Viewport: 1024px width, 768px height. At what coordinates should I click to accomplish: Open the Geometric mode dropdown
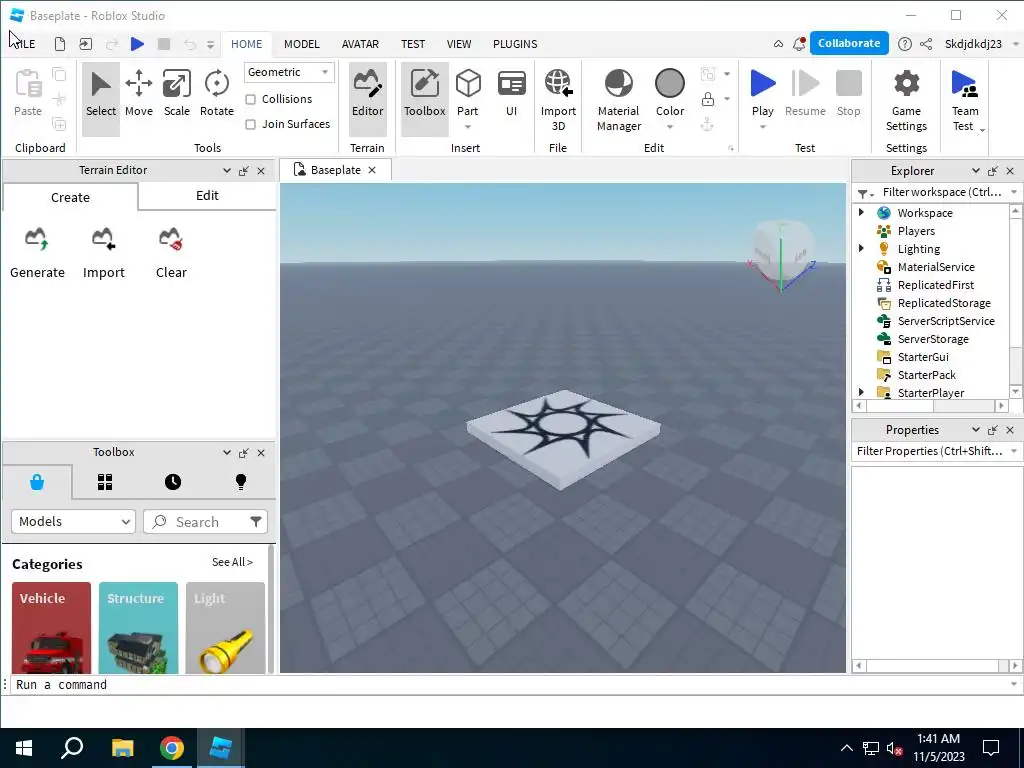click(x=289, y=72)
